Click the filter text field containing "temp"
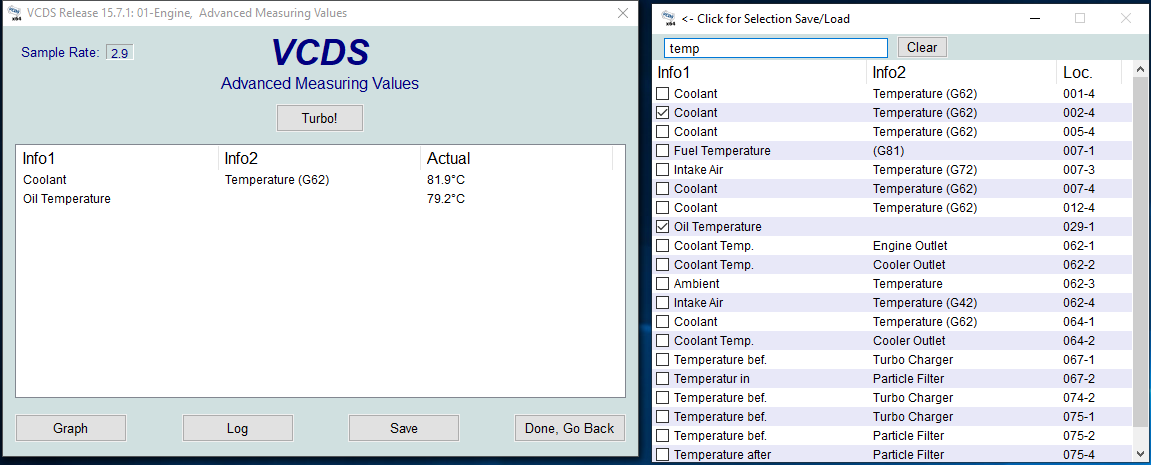This screenshot has width=1151, height=465. [x=775, y=48]
